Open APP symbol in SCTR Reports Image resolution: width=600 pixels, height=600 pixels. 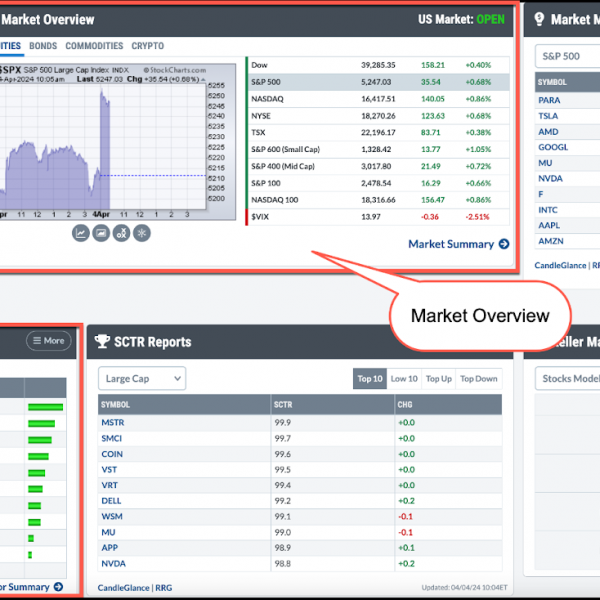[109, 548]
